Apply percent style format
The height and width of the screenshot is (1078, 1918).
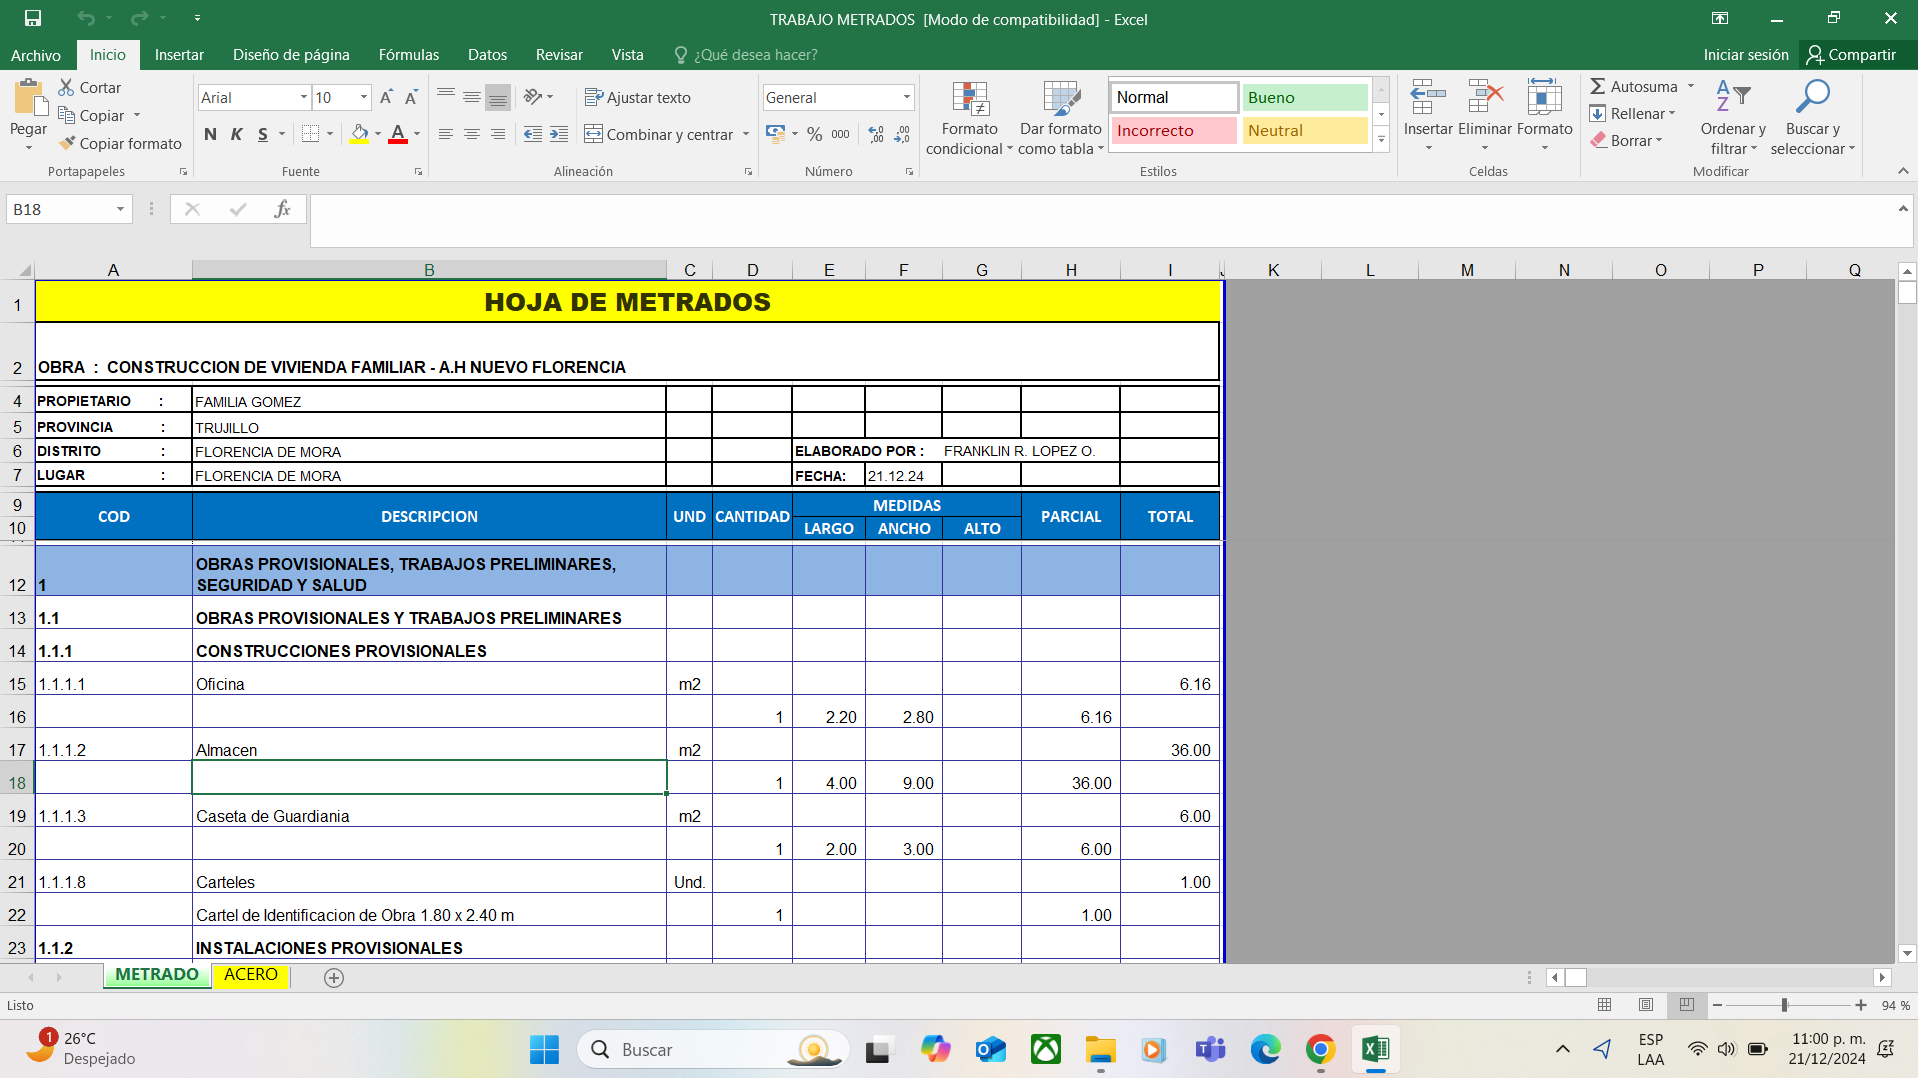tap(815, 134)
